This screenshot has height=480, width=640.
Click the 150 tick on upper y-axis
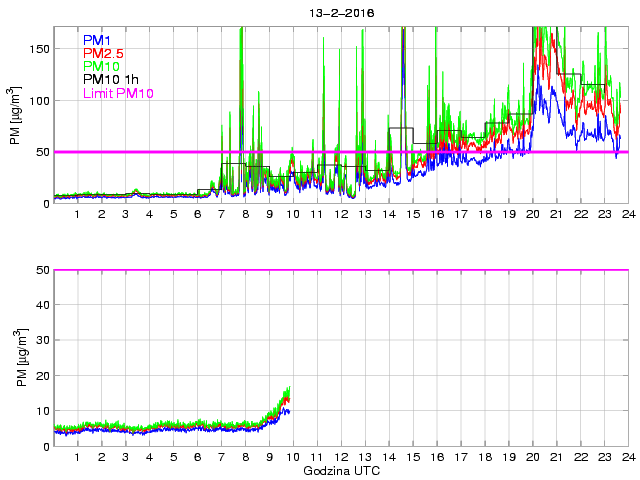(39, 49)
